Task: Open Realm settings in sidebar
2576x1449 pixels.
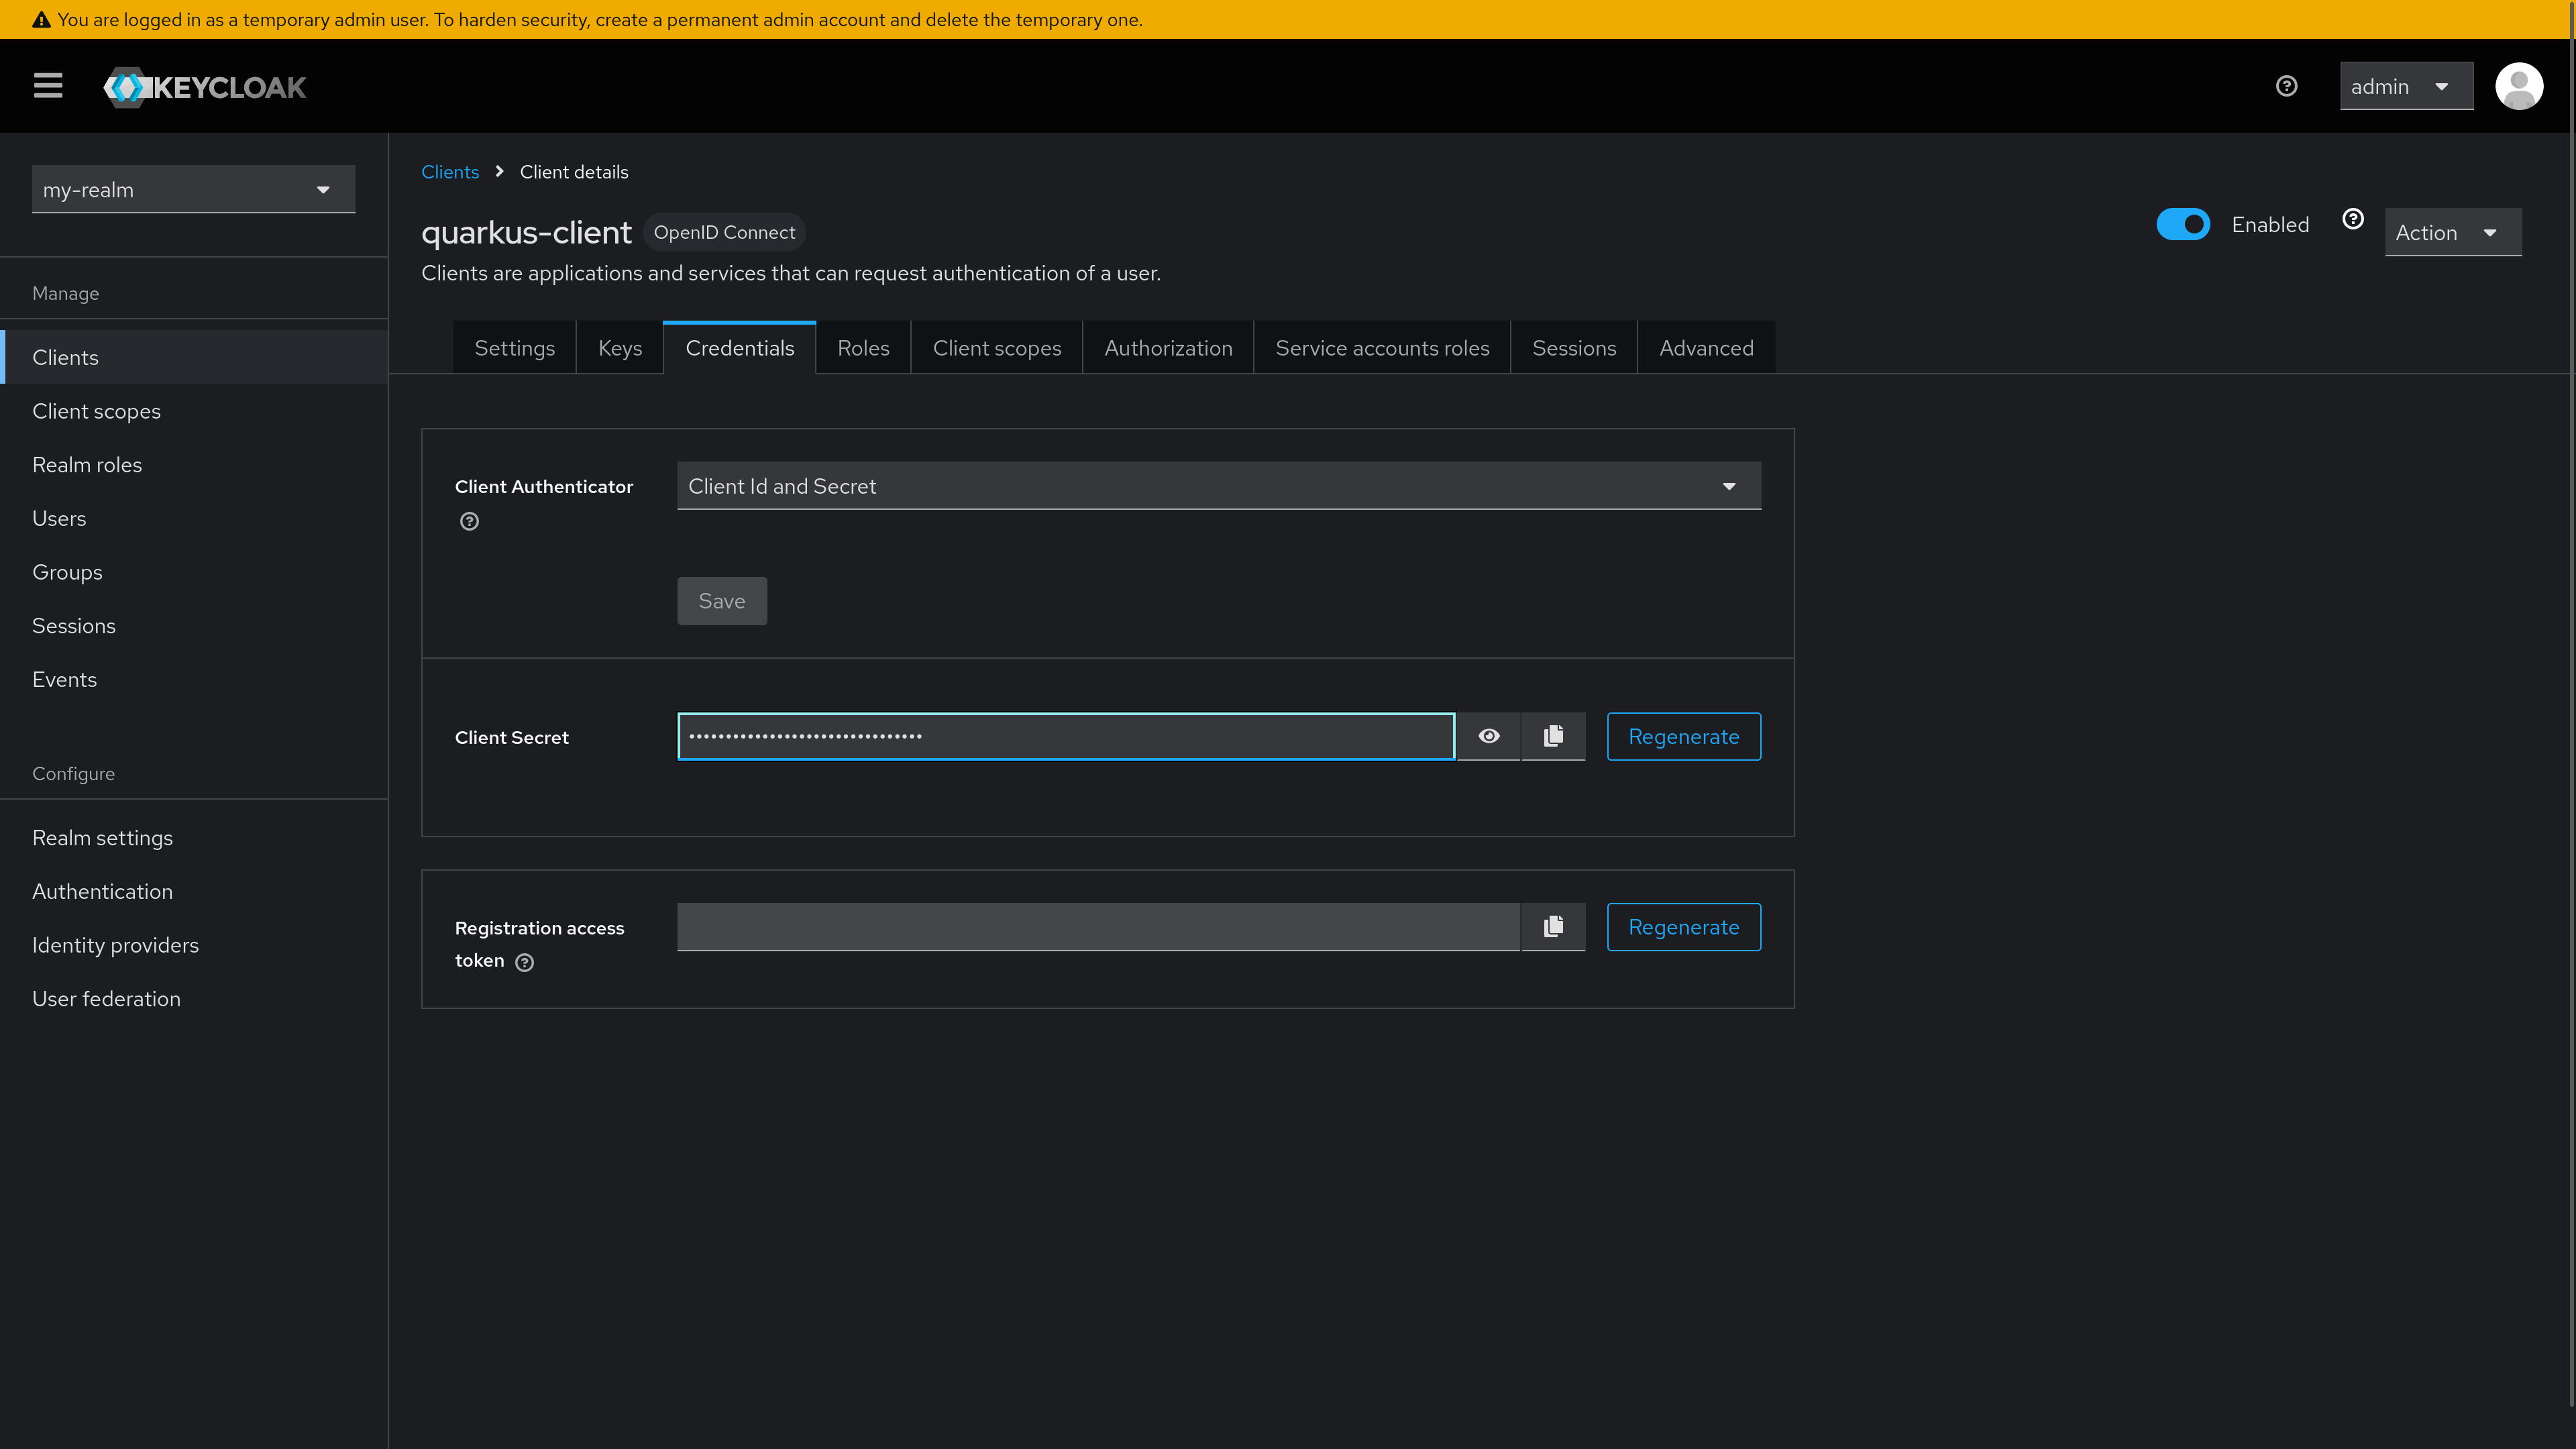Action: coord(194,838)
